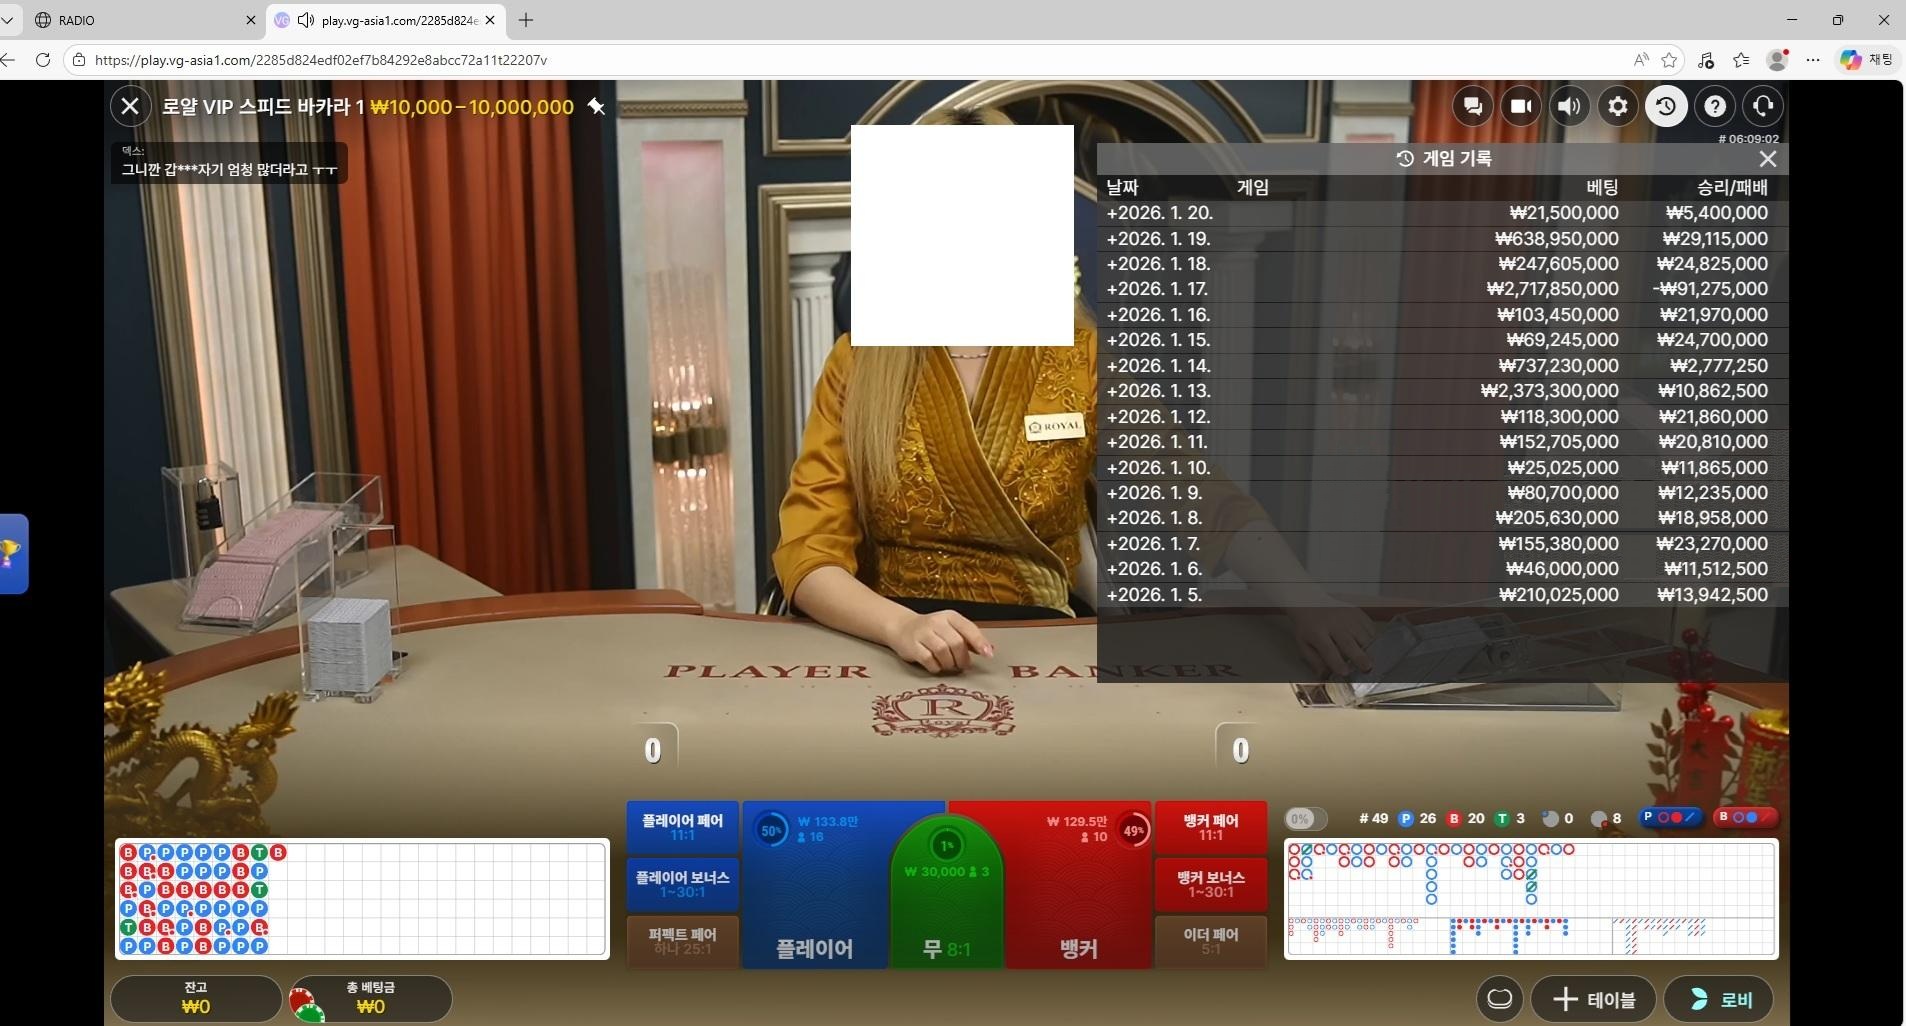Toggle the Player prediction (P) pill
1906x1026 pixels.
point(1670,818)
